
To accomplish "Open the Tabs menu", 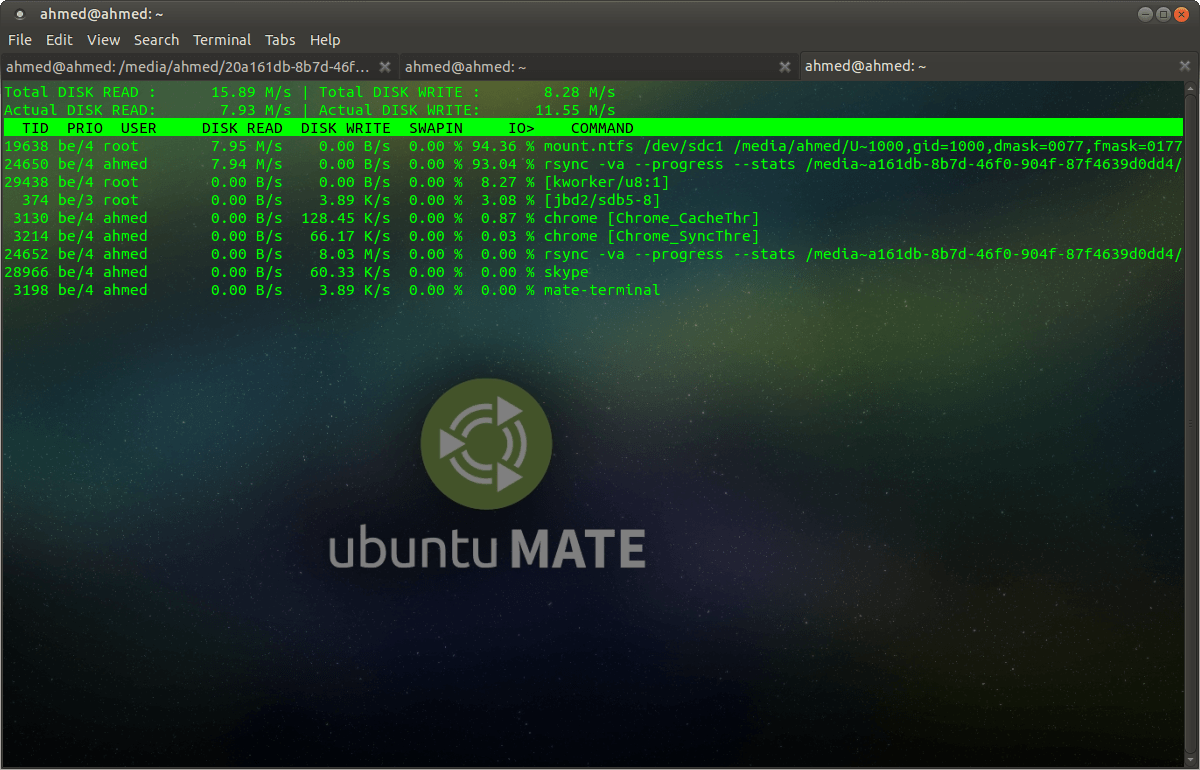I will click(280, 40).
